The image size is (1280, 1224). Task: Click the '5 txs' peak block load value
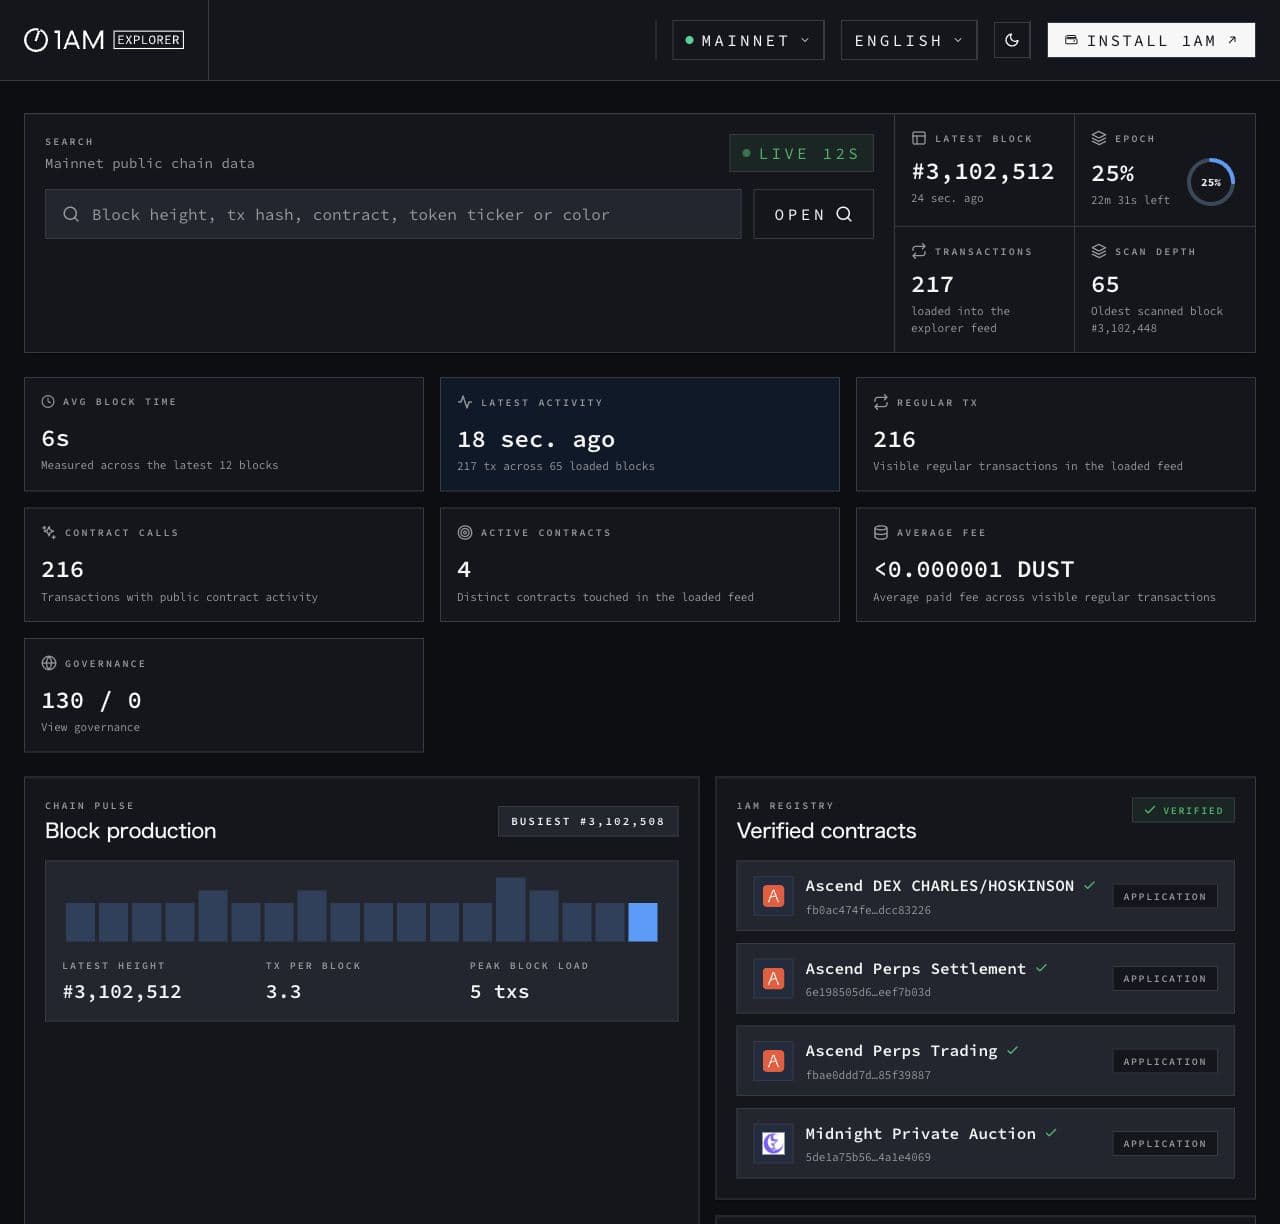[499, 991]
